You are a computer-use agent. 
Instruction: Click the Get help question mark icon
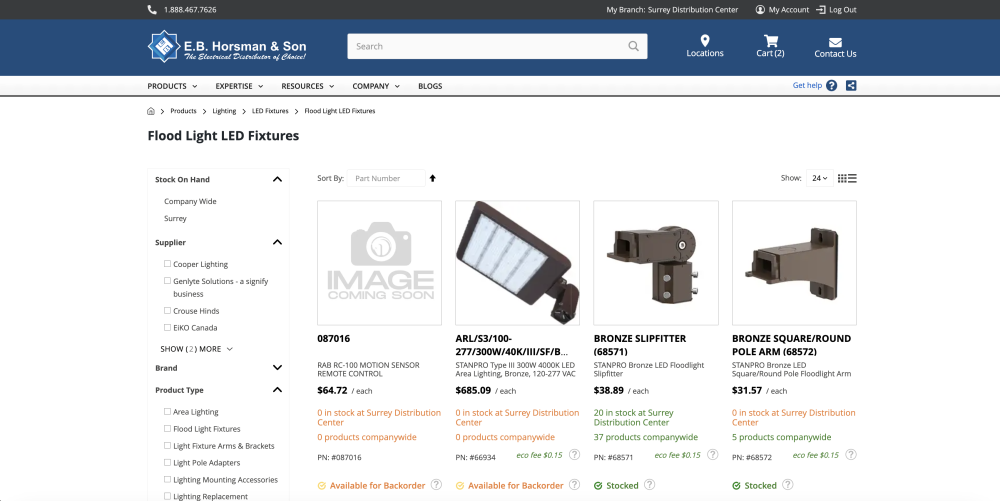tap(832, 85)
